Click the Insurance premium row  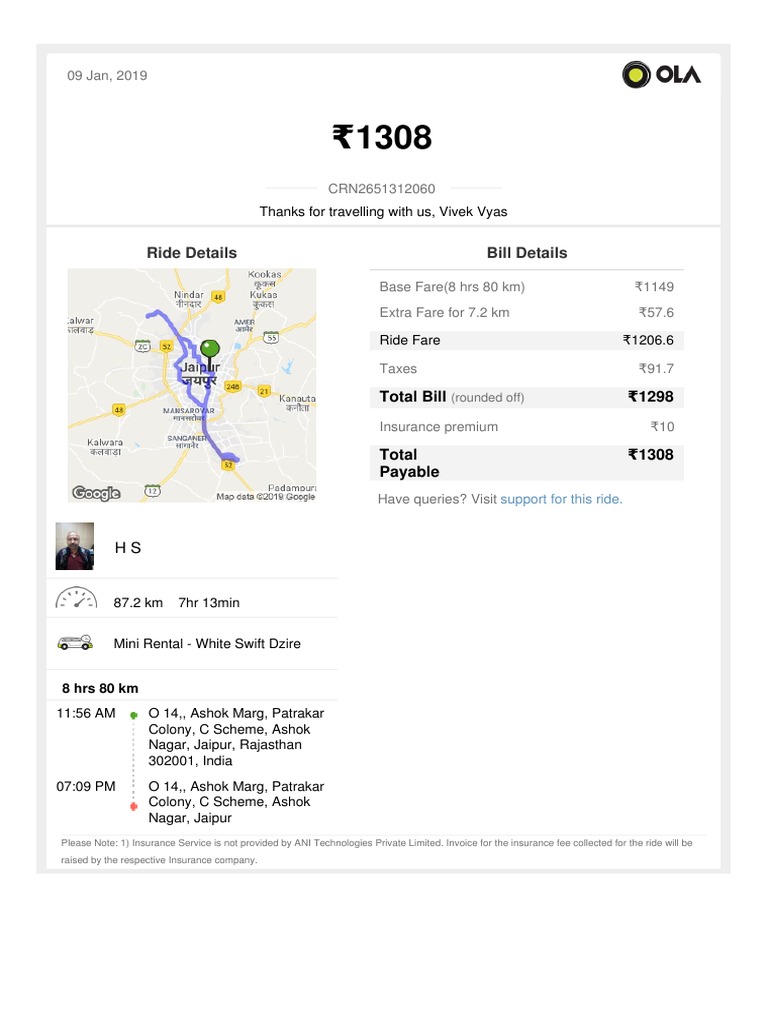click(x=526, y=427)
